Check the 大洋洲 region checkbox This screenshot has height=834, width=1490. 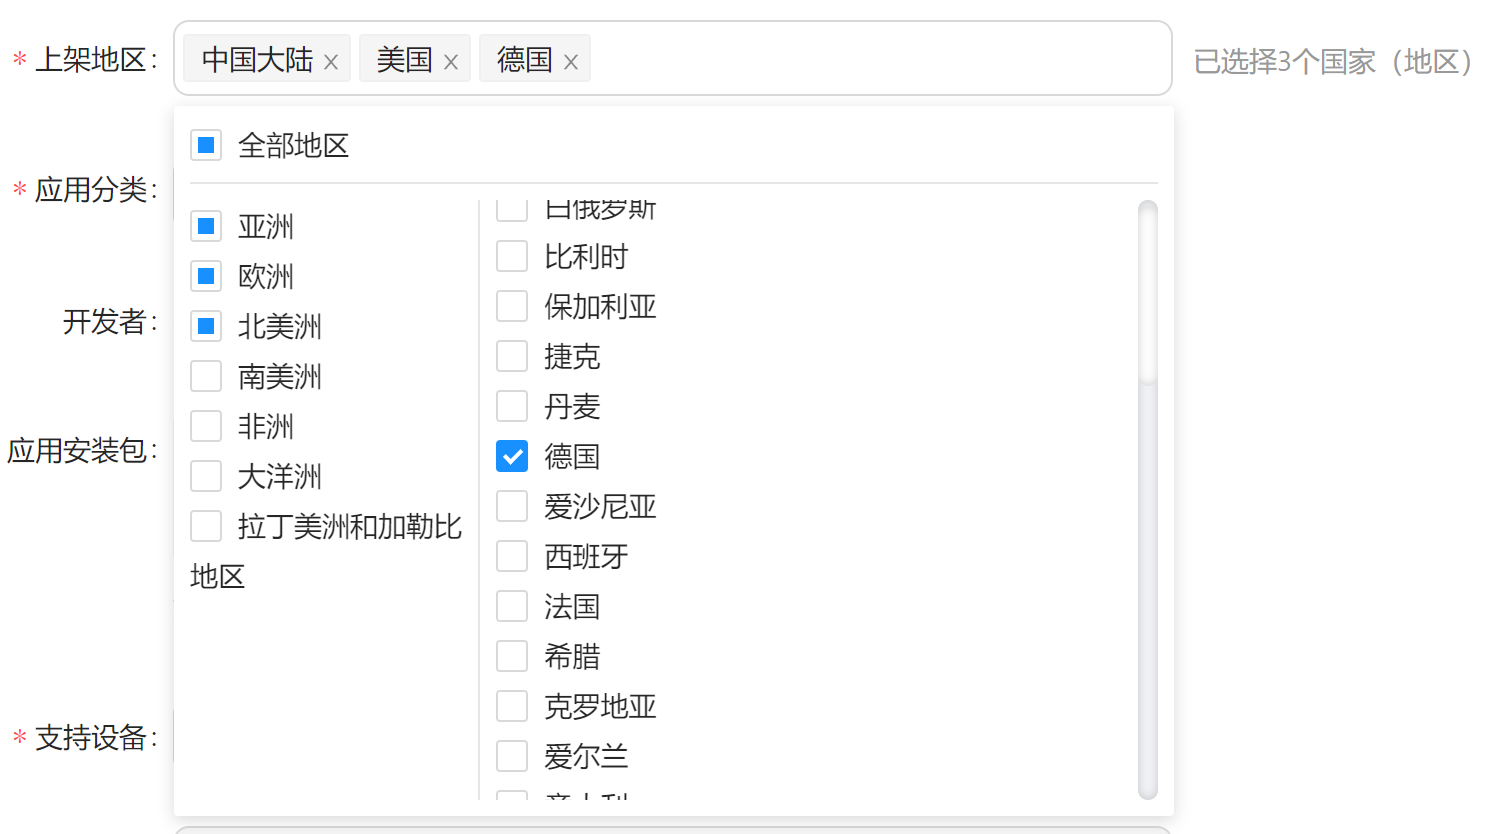[206, 477]
